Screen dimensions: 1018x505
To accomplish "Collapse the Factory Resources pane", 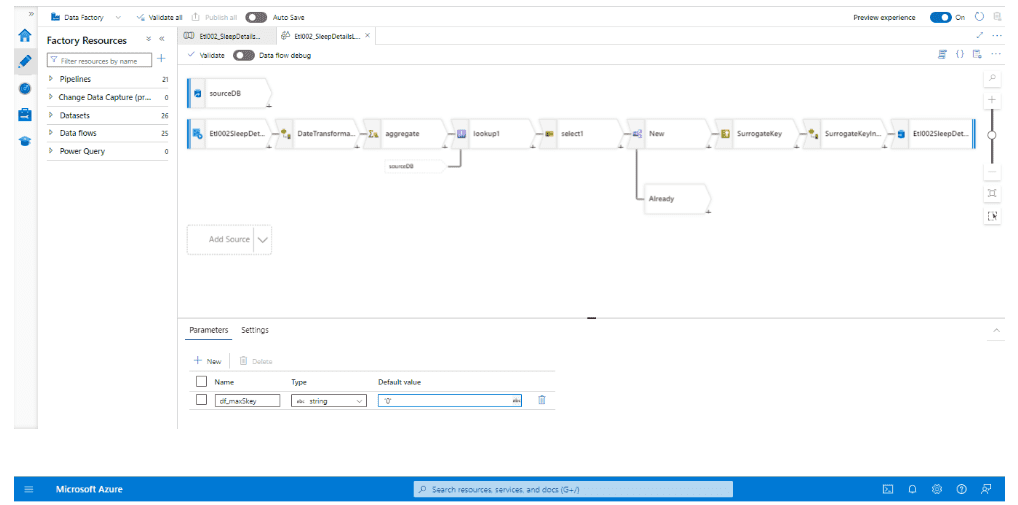I will (162, 40).
